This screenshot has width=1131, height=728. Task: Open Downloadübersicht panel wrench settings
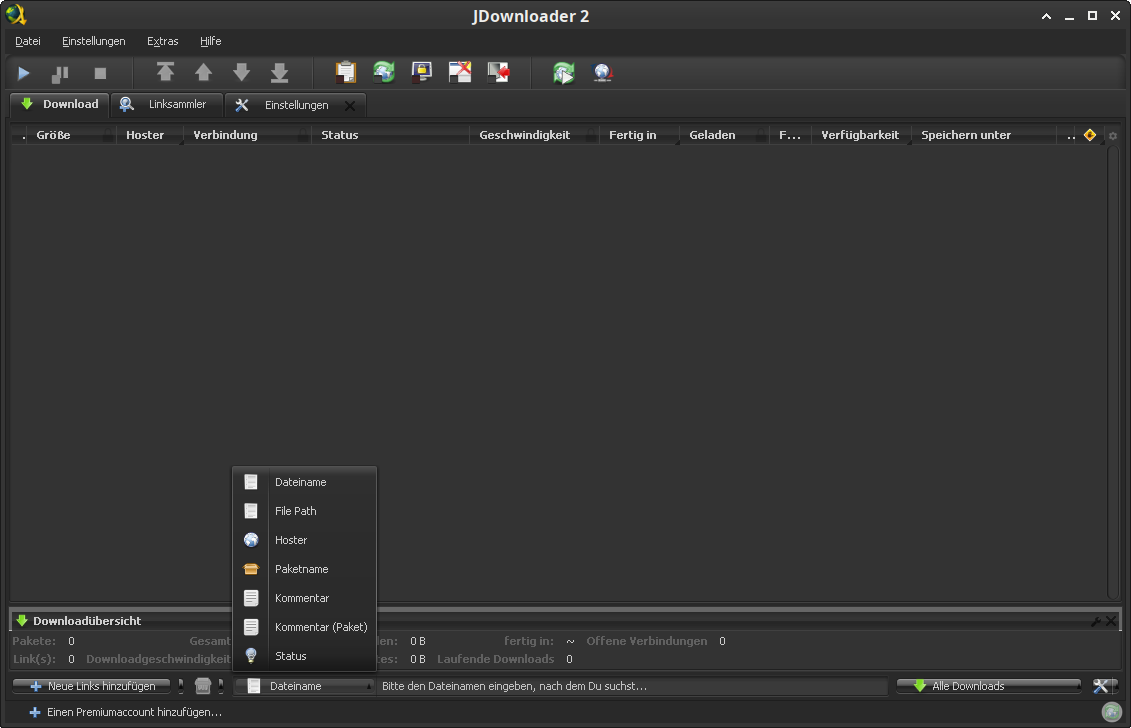pyautogui.click(x=1096, y=621)
